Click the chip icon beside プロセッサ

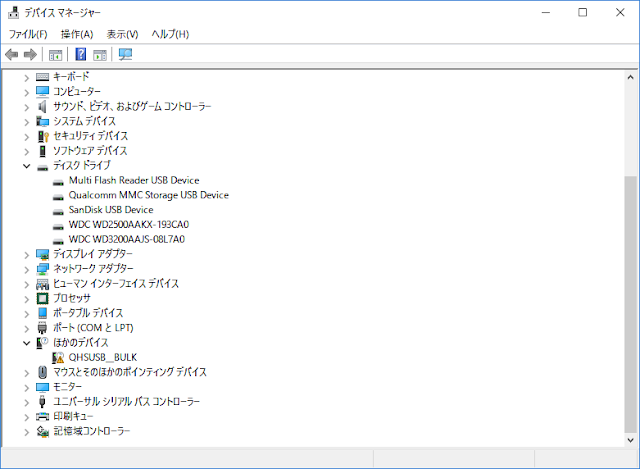coord(42,298)
